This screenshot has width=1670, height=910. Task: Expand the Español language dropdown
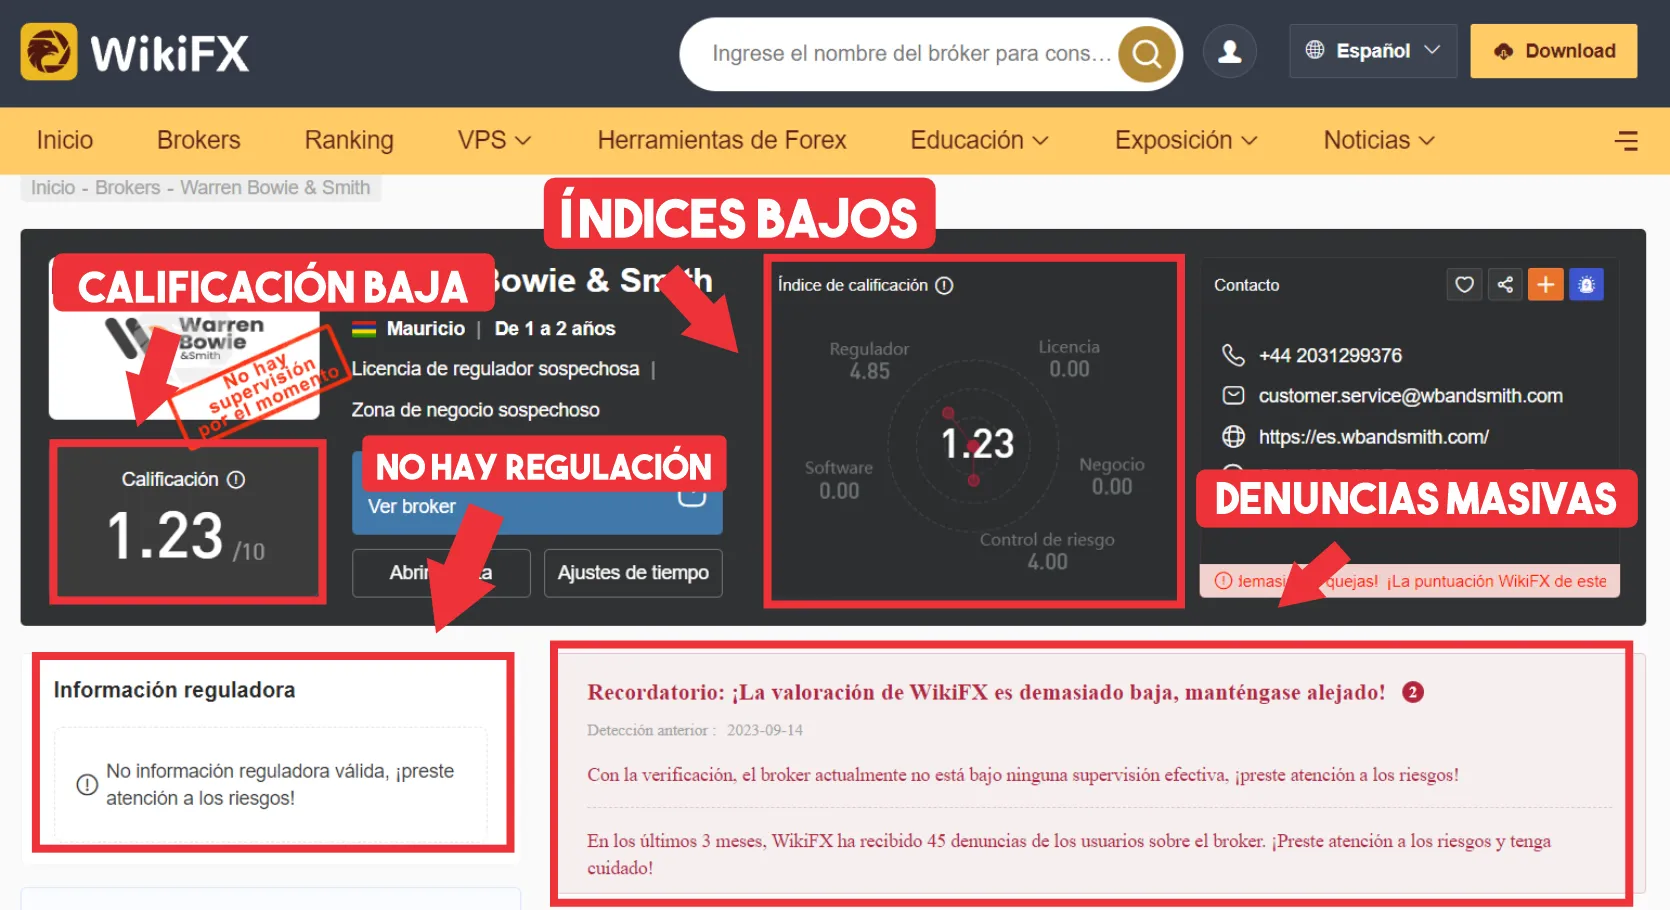(x=1373, y=51)
